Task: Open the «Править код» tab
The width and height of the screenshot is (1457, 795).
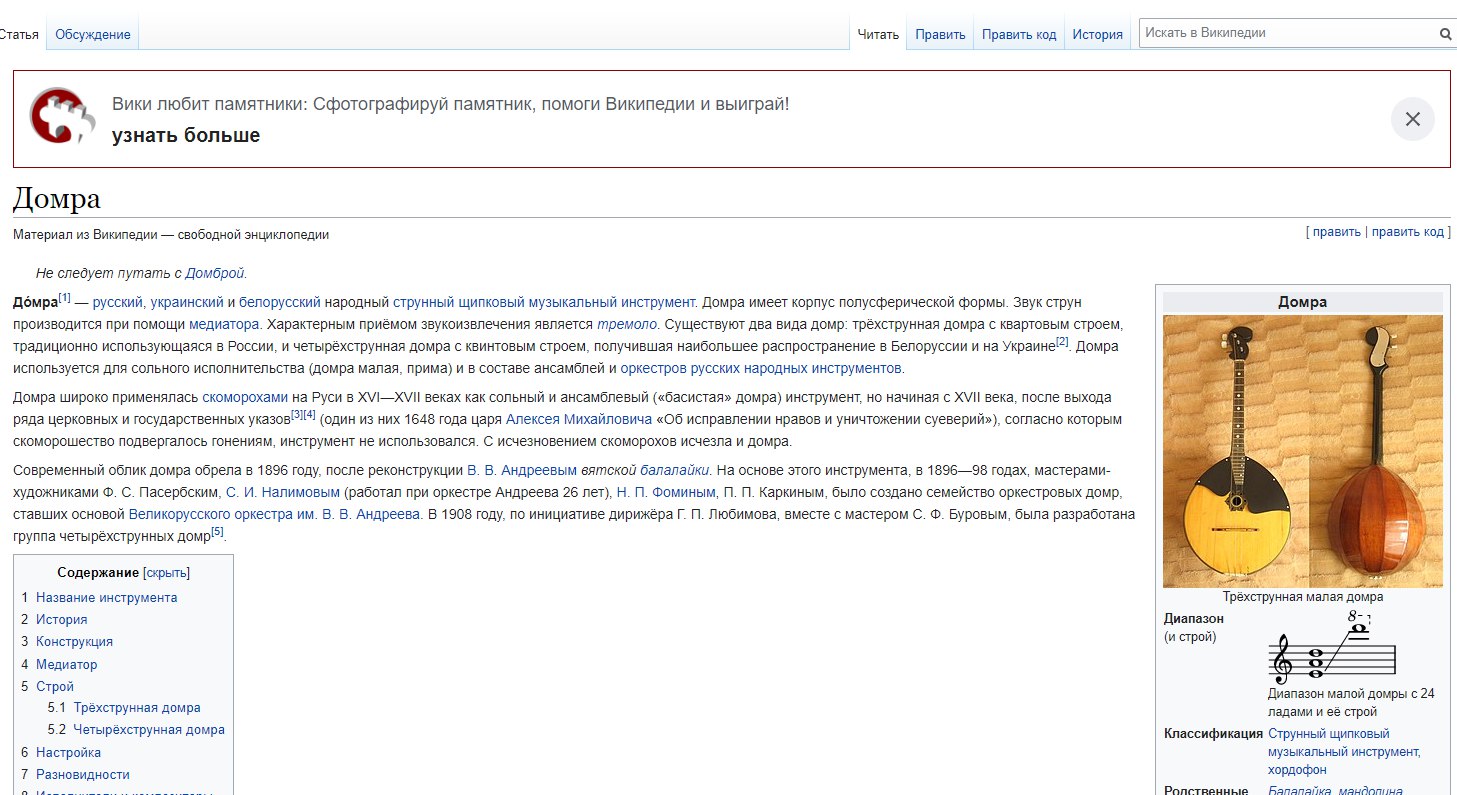Action: click(1019, 34)
